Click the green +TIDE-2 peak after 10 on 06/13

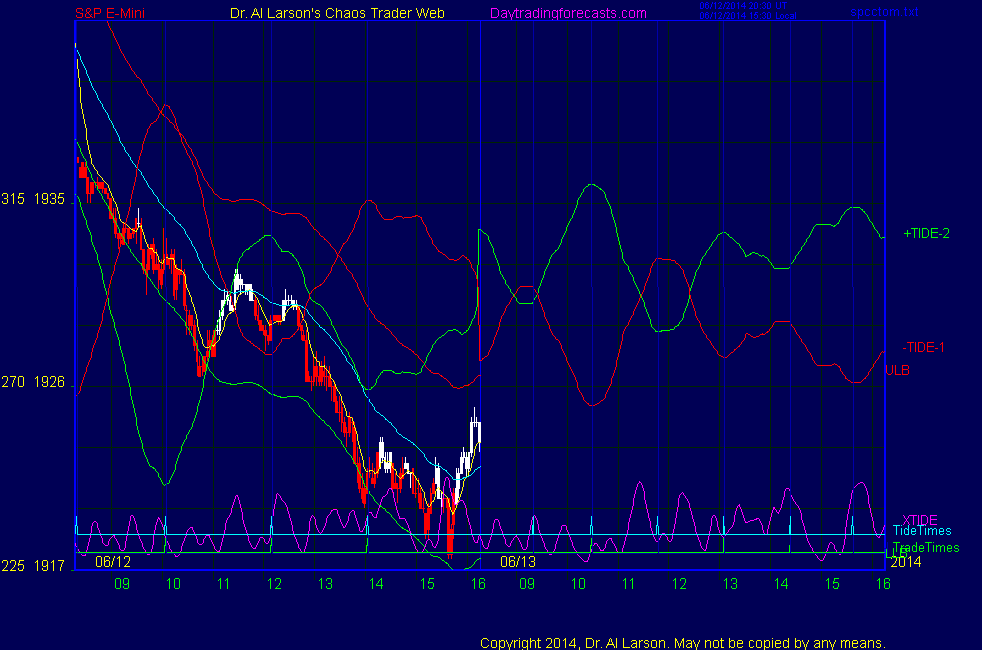coord(593,185)
